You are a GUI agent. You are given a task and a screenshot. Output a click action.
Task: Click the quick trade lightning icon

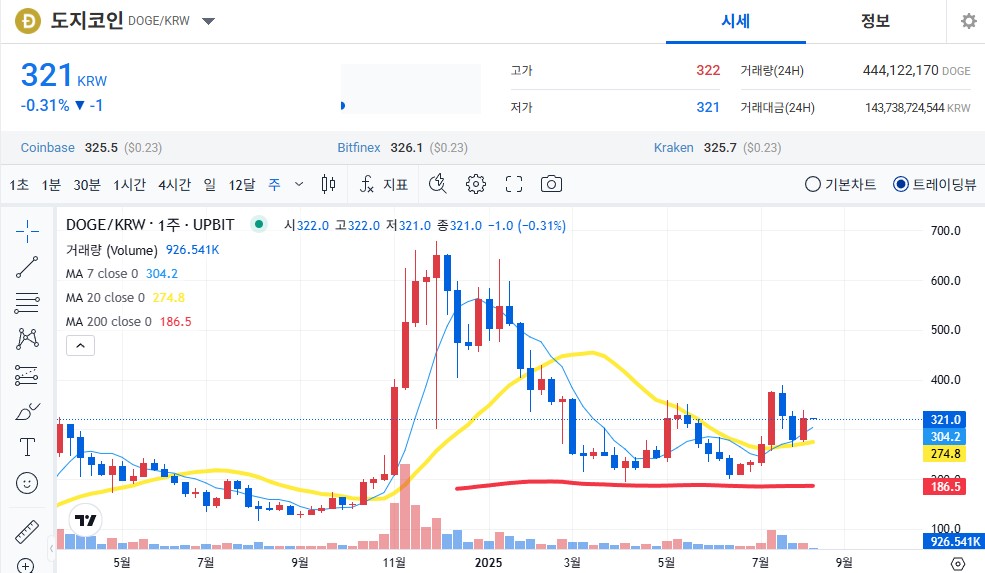pos(438,184)
